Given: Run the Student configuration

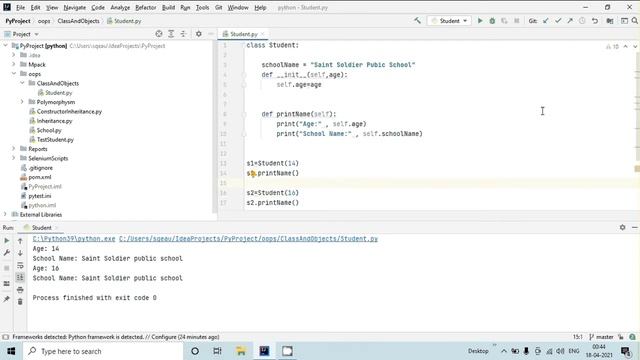Looking at the screenshot, I should click(480, 21).
